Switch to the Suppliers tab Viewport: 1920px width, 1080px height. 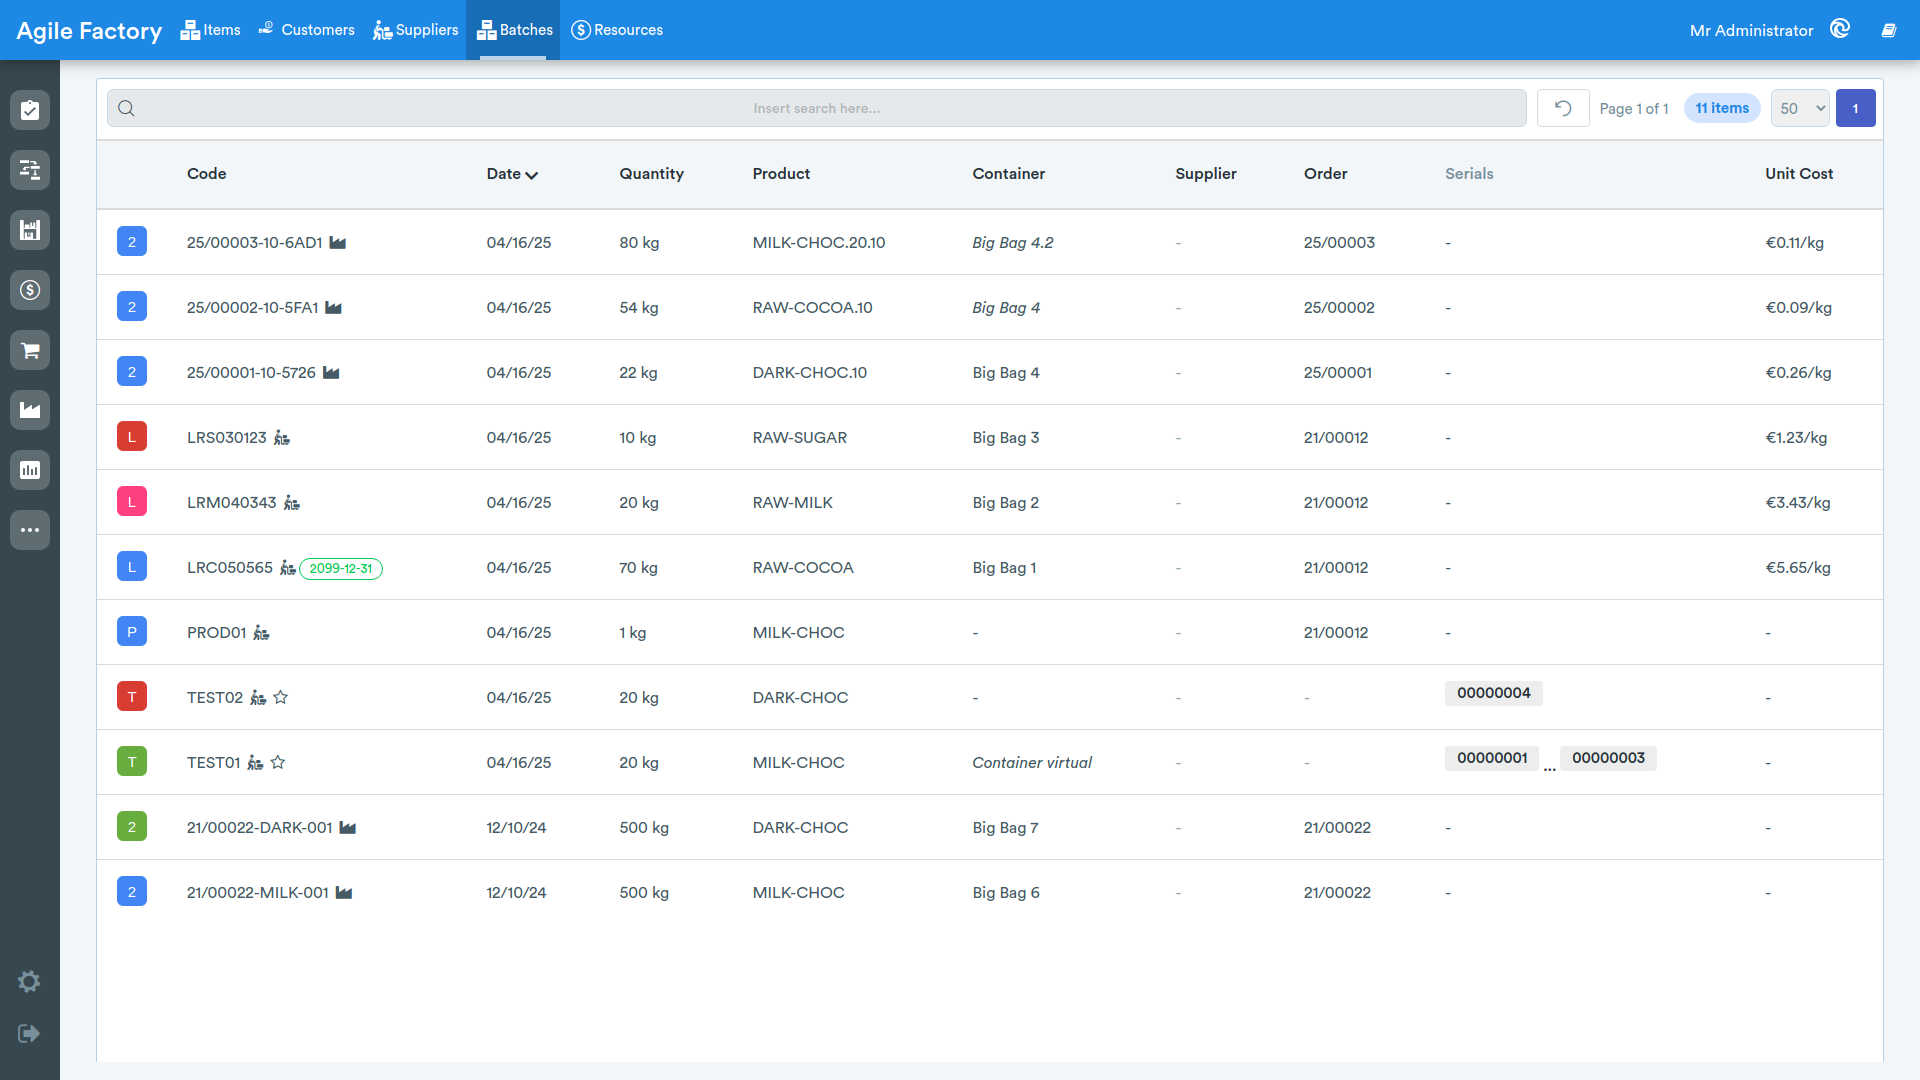416,30
